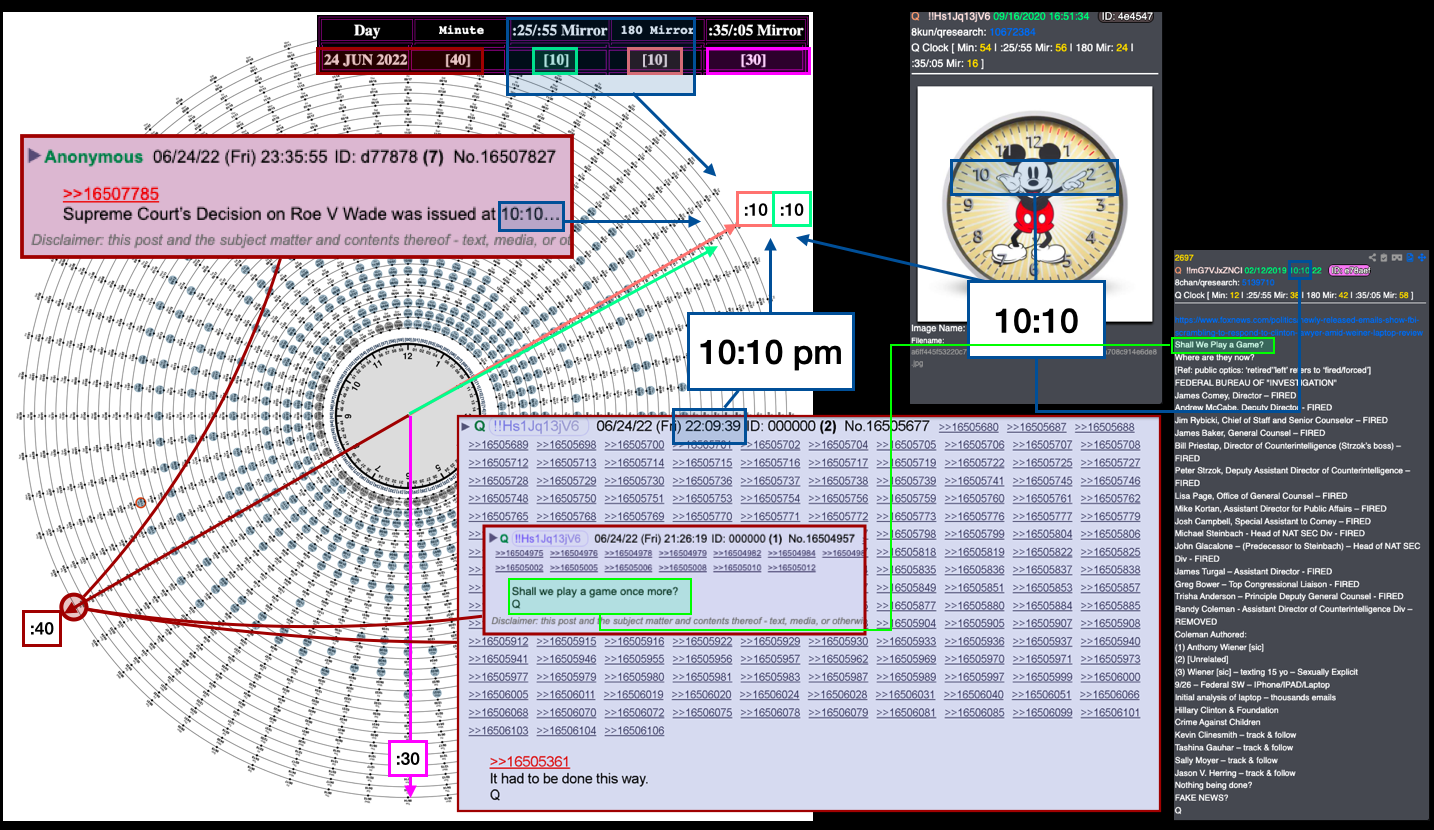Click the blue move arrows icon on post 2697
This screenshot has height=830, width=1434.
pos(1422,258)
